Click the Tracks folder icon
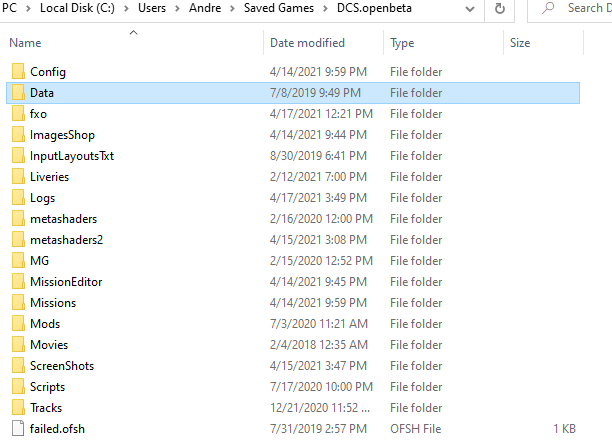This screenshot has height=448, width=612. (x=18, y=408)
